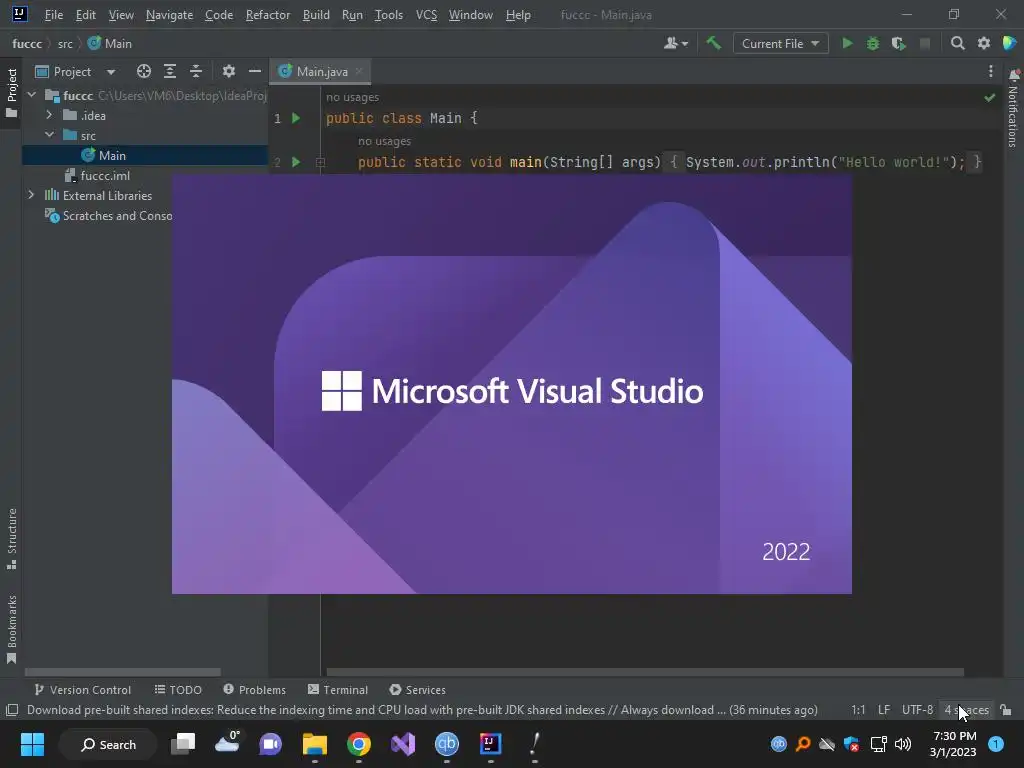1024x768 pixels.
Task: Select Opened File locate target icon
Action: [144, 71]
